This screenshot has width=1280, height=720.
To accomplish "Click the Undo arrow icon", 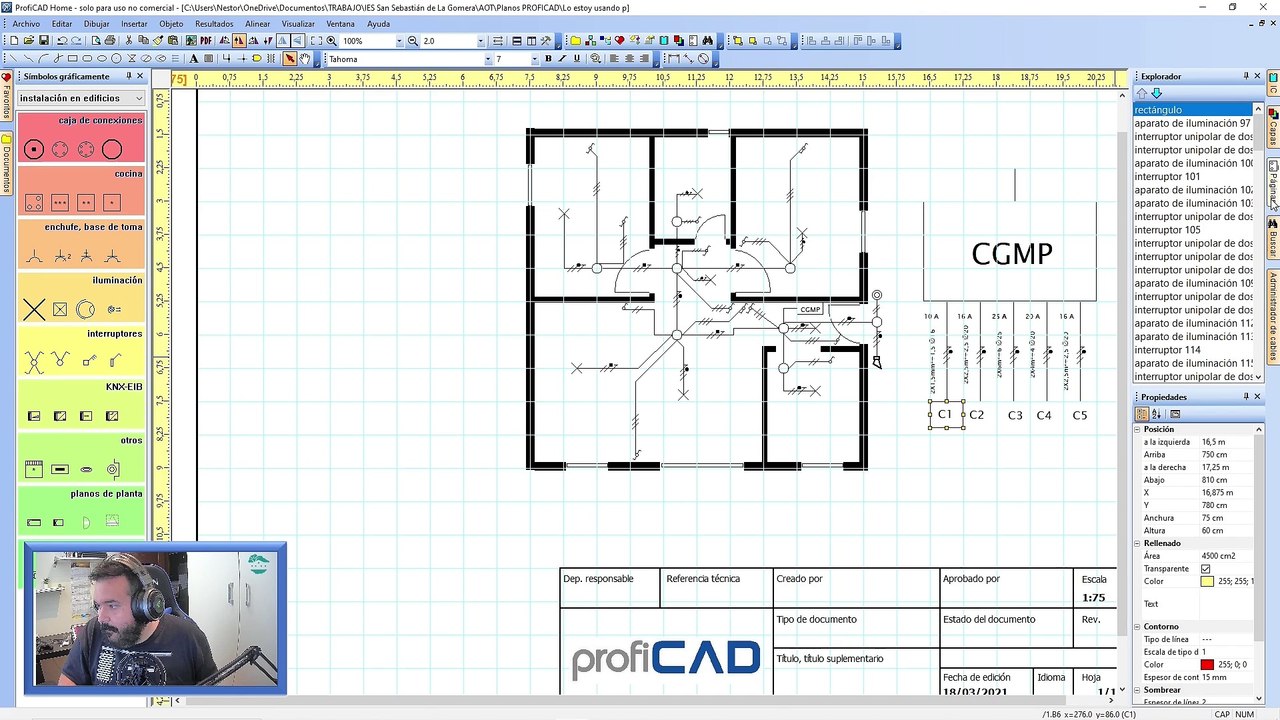I will pos(62,41).
